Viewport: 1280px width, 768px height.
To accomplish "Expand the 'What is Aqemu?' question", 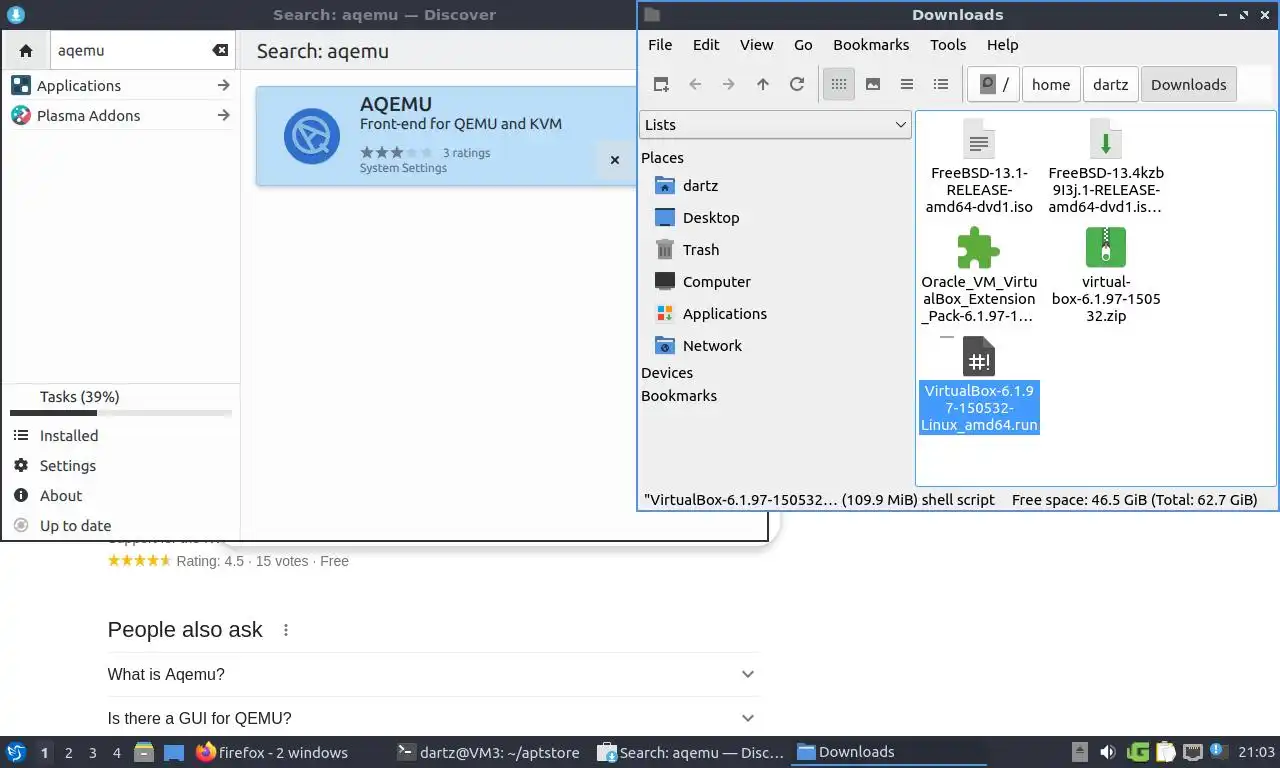I will pyautogui.click(x=433, y=675).
